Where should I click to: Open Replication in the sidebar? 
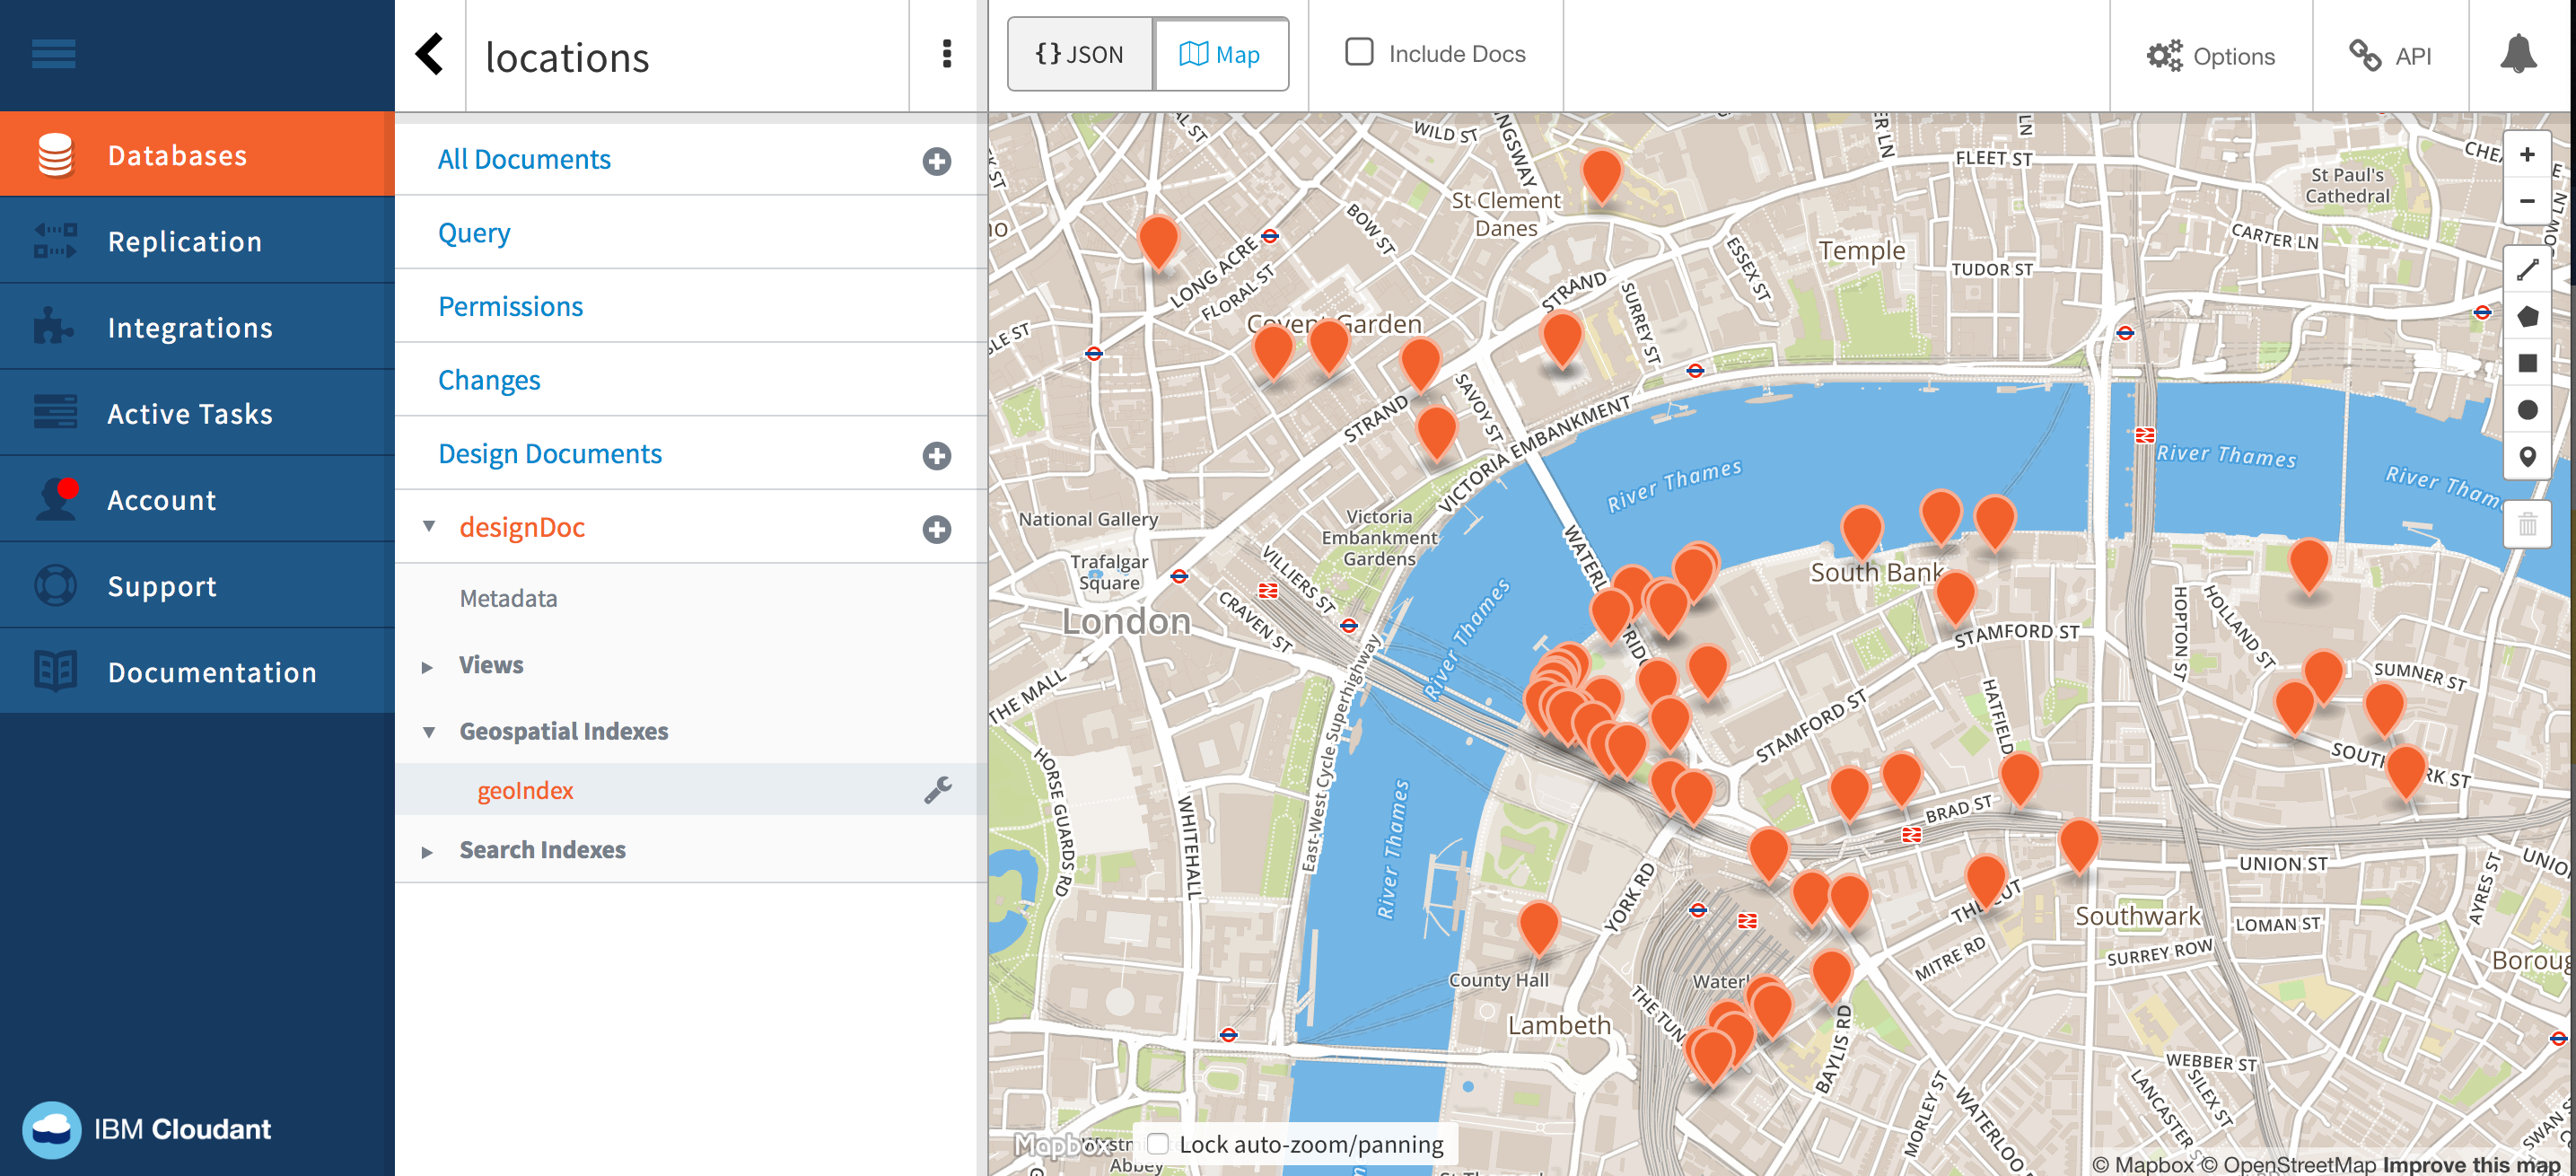click(185, 241)
